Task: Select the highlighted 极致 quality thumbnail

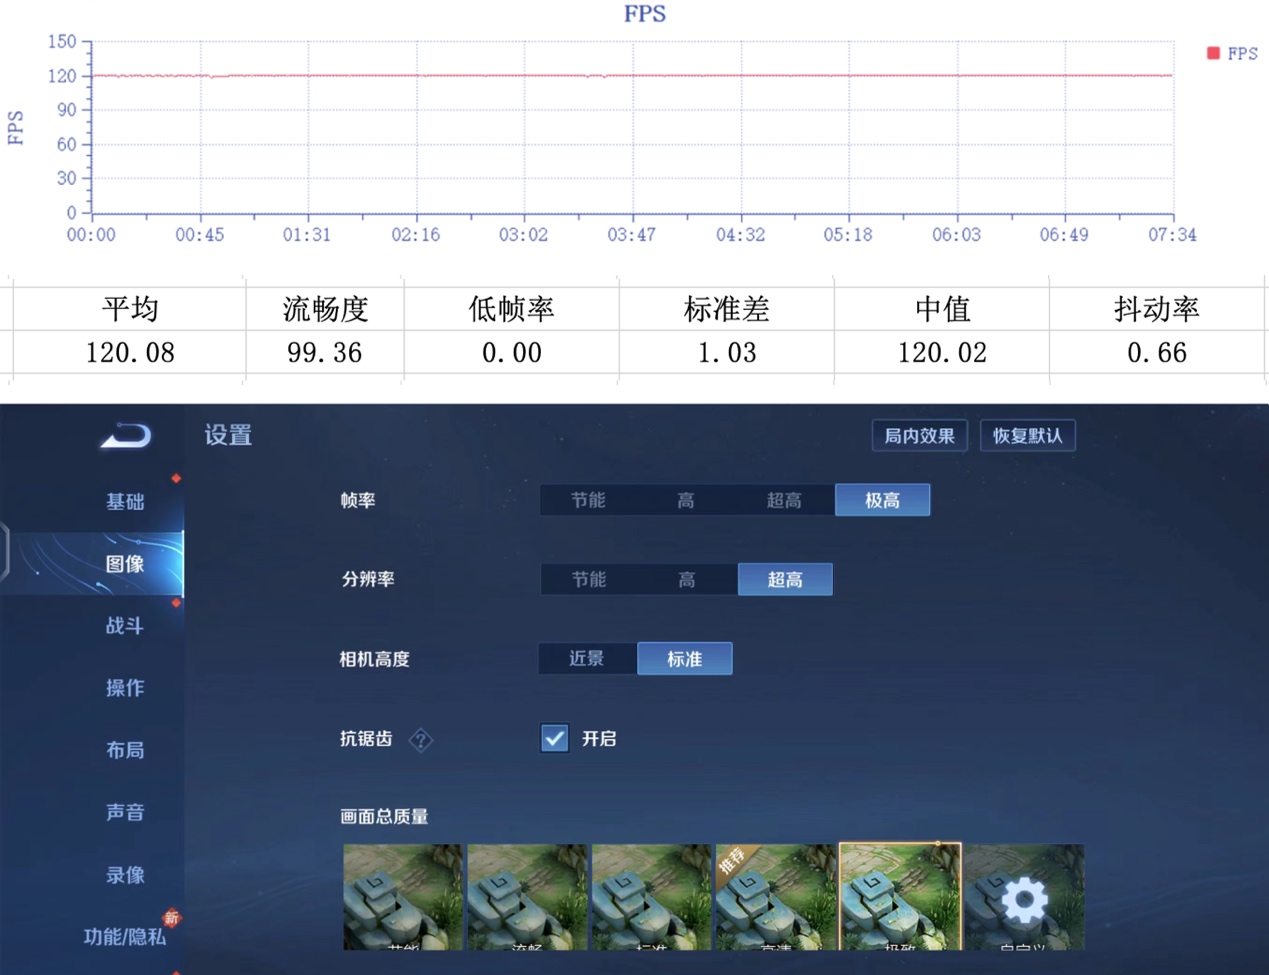Action: pos(900,897)
